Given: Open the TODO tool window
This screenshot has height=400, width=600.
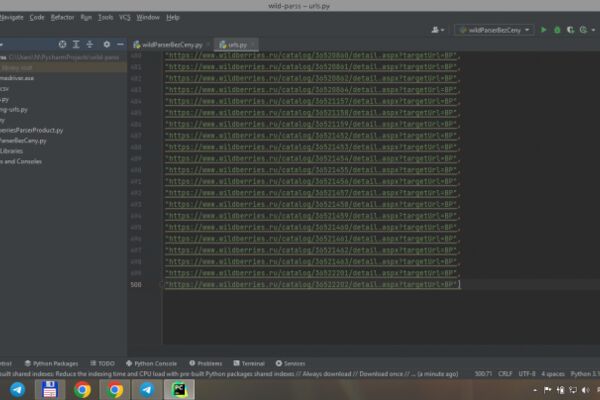Looking at the screenshot, I should point(102,363).
